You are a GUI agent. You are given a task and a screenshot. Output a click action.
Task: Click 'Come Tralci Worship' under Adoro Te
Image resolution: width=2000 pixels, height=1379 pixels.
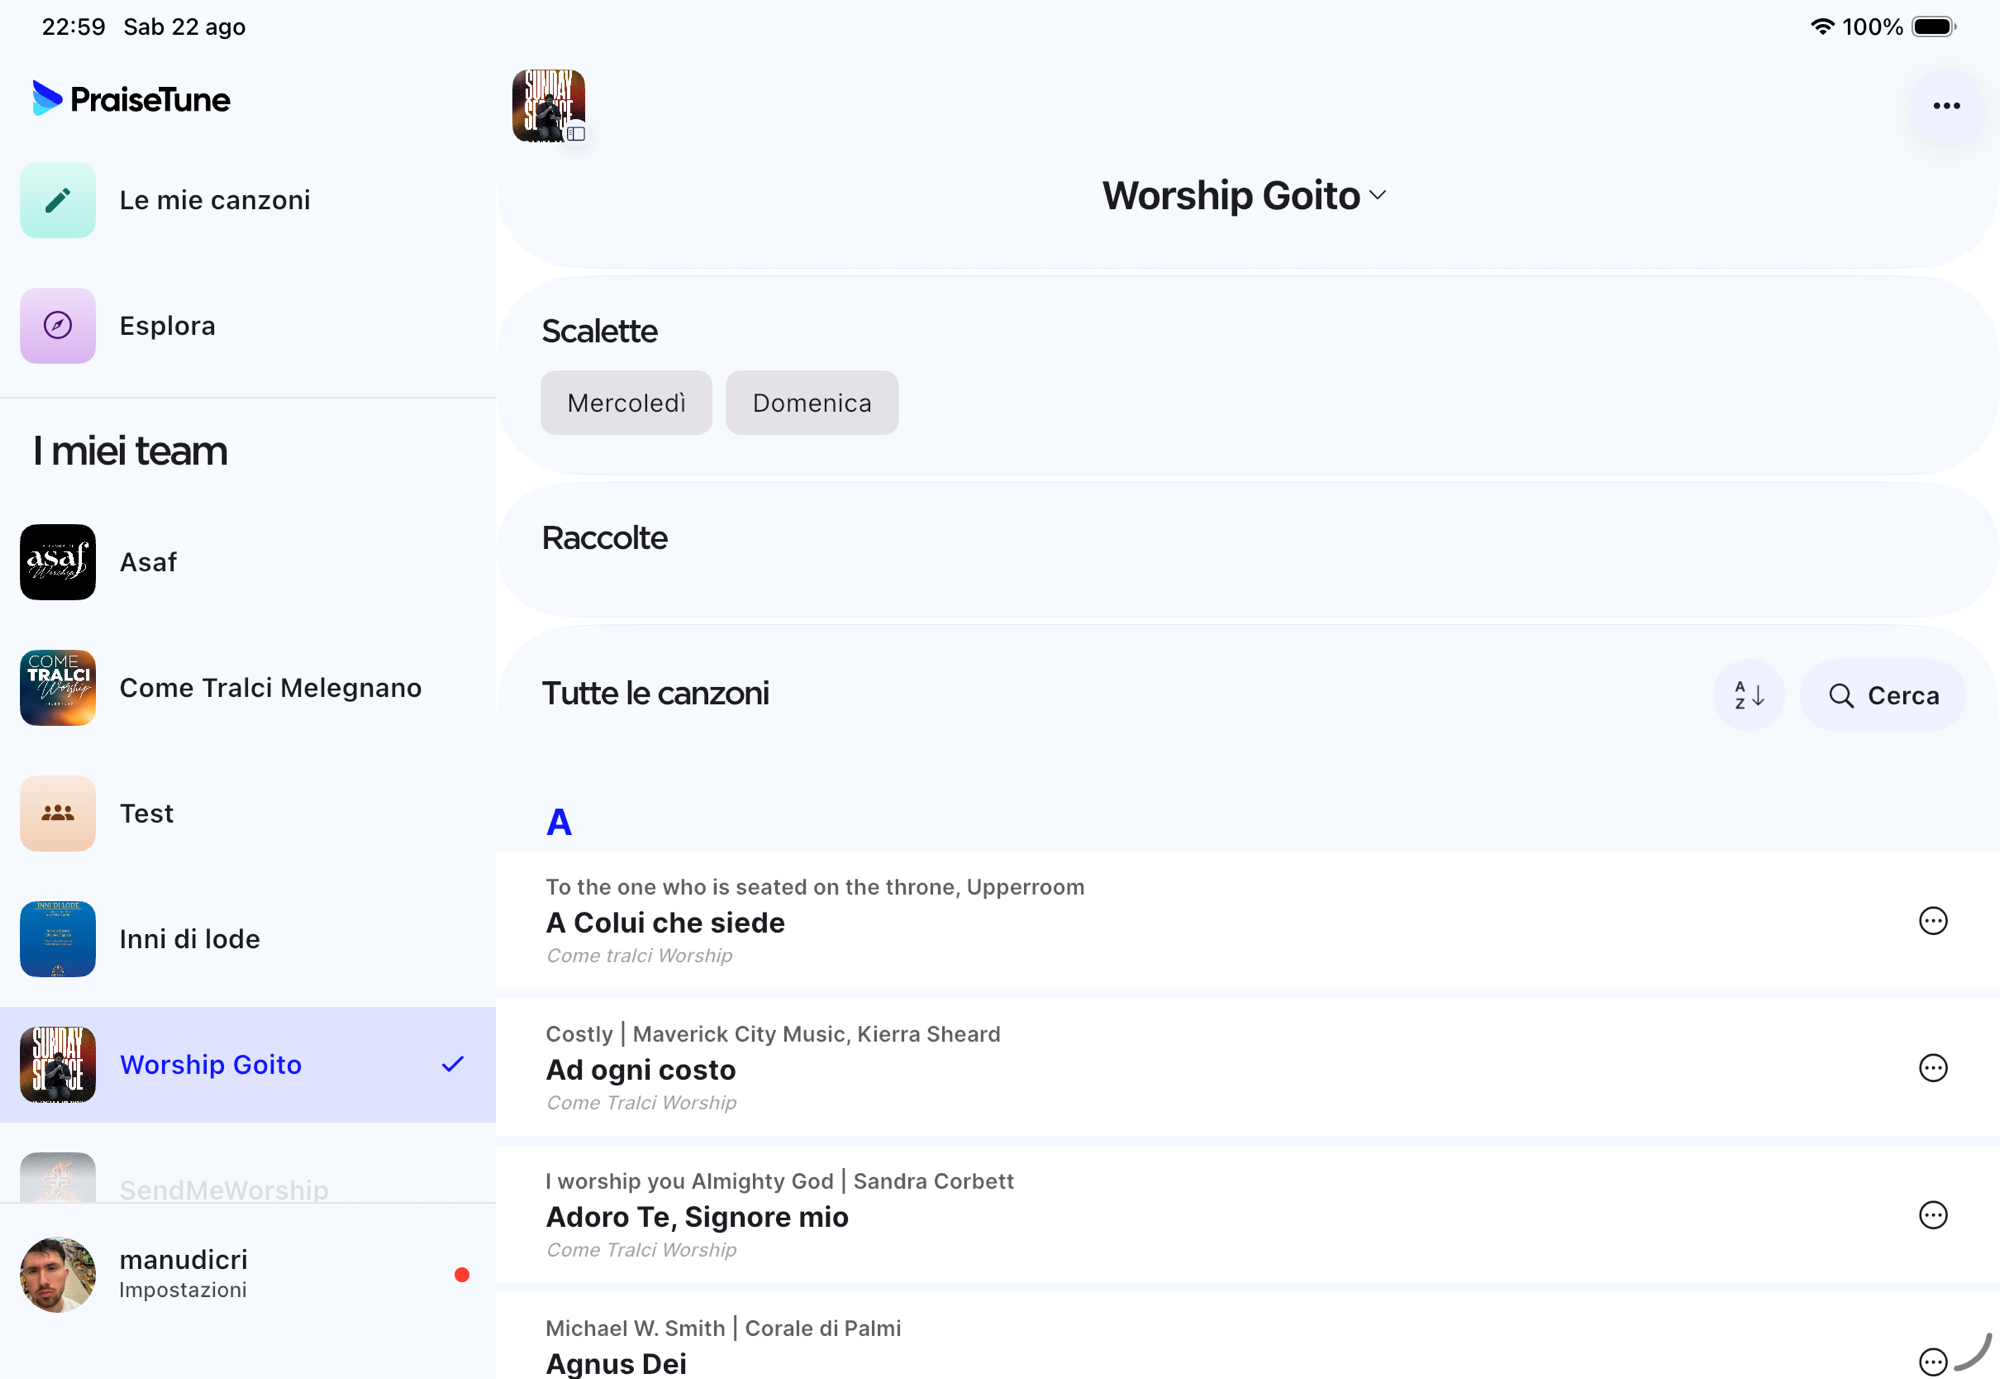point(641,1249)
